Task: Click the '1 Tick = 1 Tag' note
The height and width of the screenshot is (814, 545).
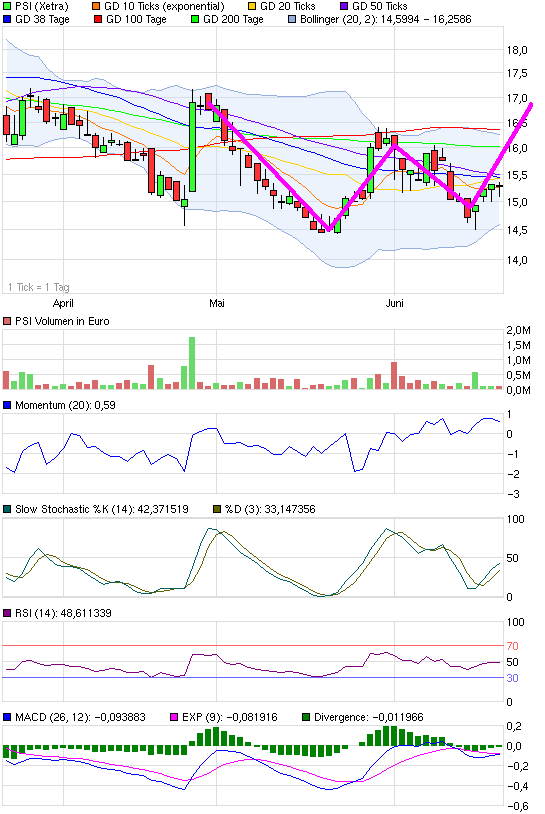Action: pyautogui.click(x=39, y=287)
